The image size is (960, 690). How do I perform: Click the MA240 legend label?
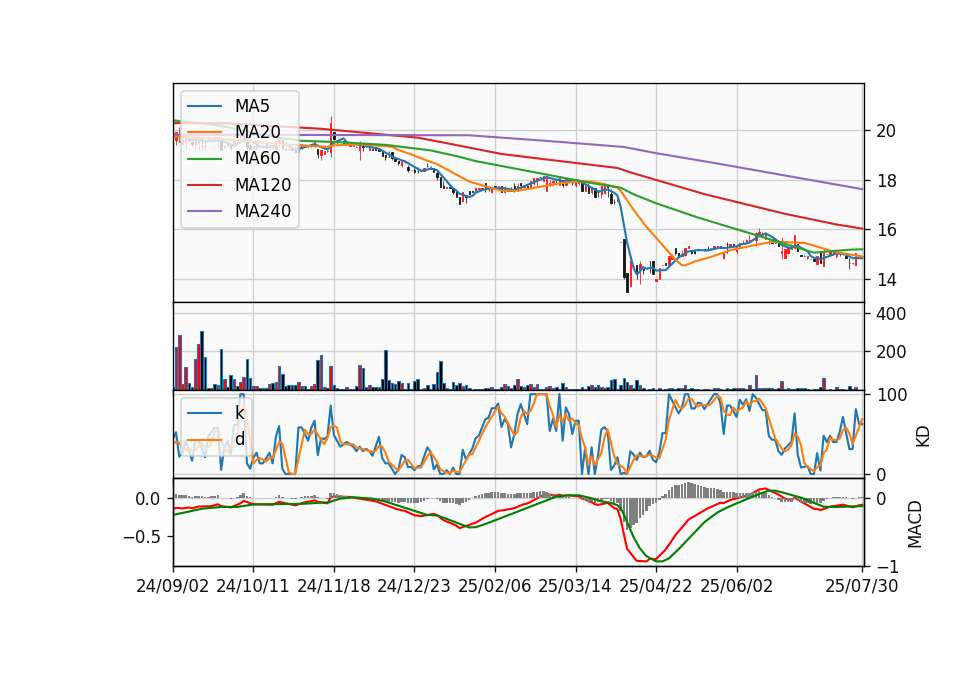click(263, 211)
